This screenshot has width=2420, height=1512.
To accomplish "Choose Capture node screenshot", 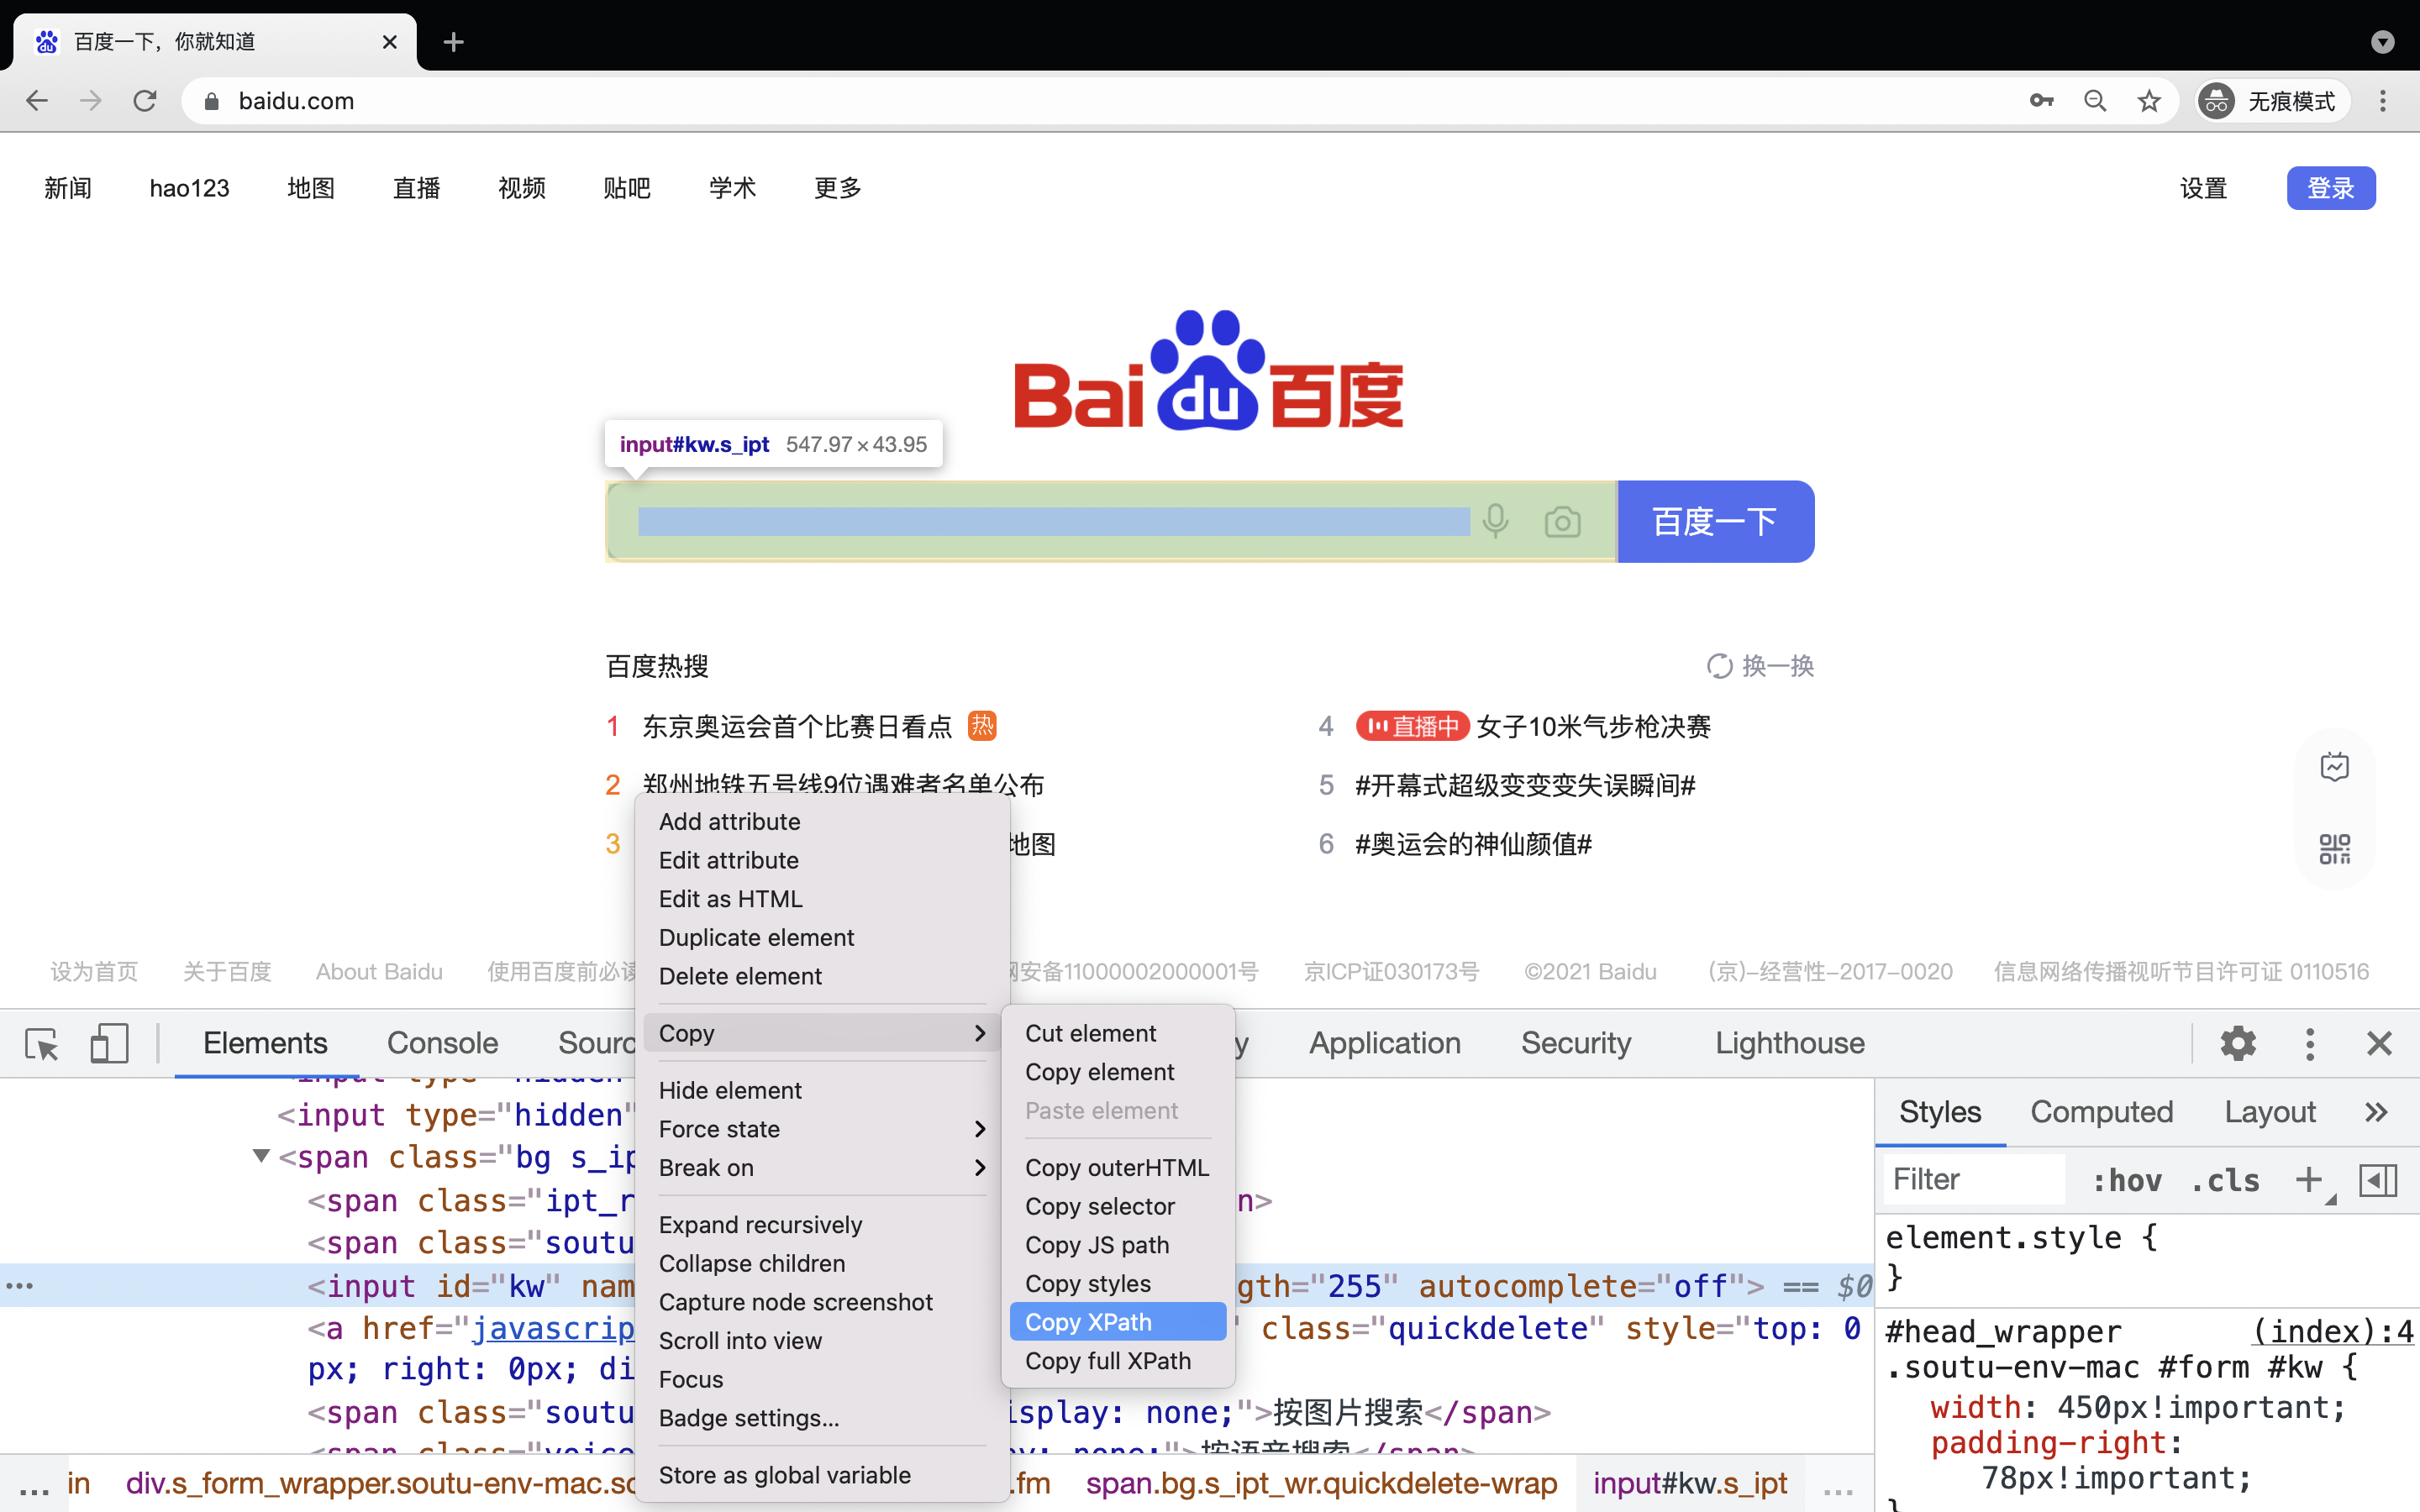I will [x=822, y=1302].
